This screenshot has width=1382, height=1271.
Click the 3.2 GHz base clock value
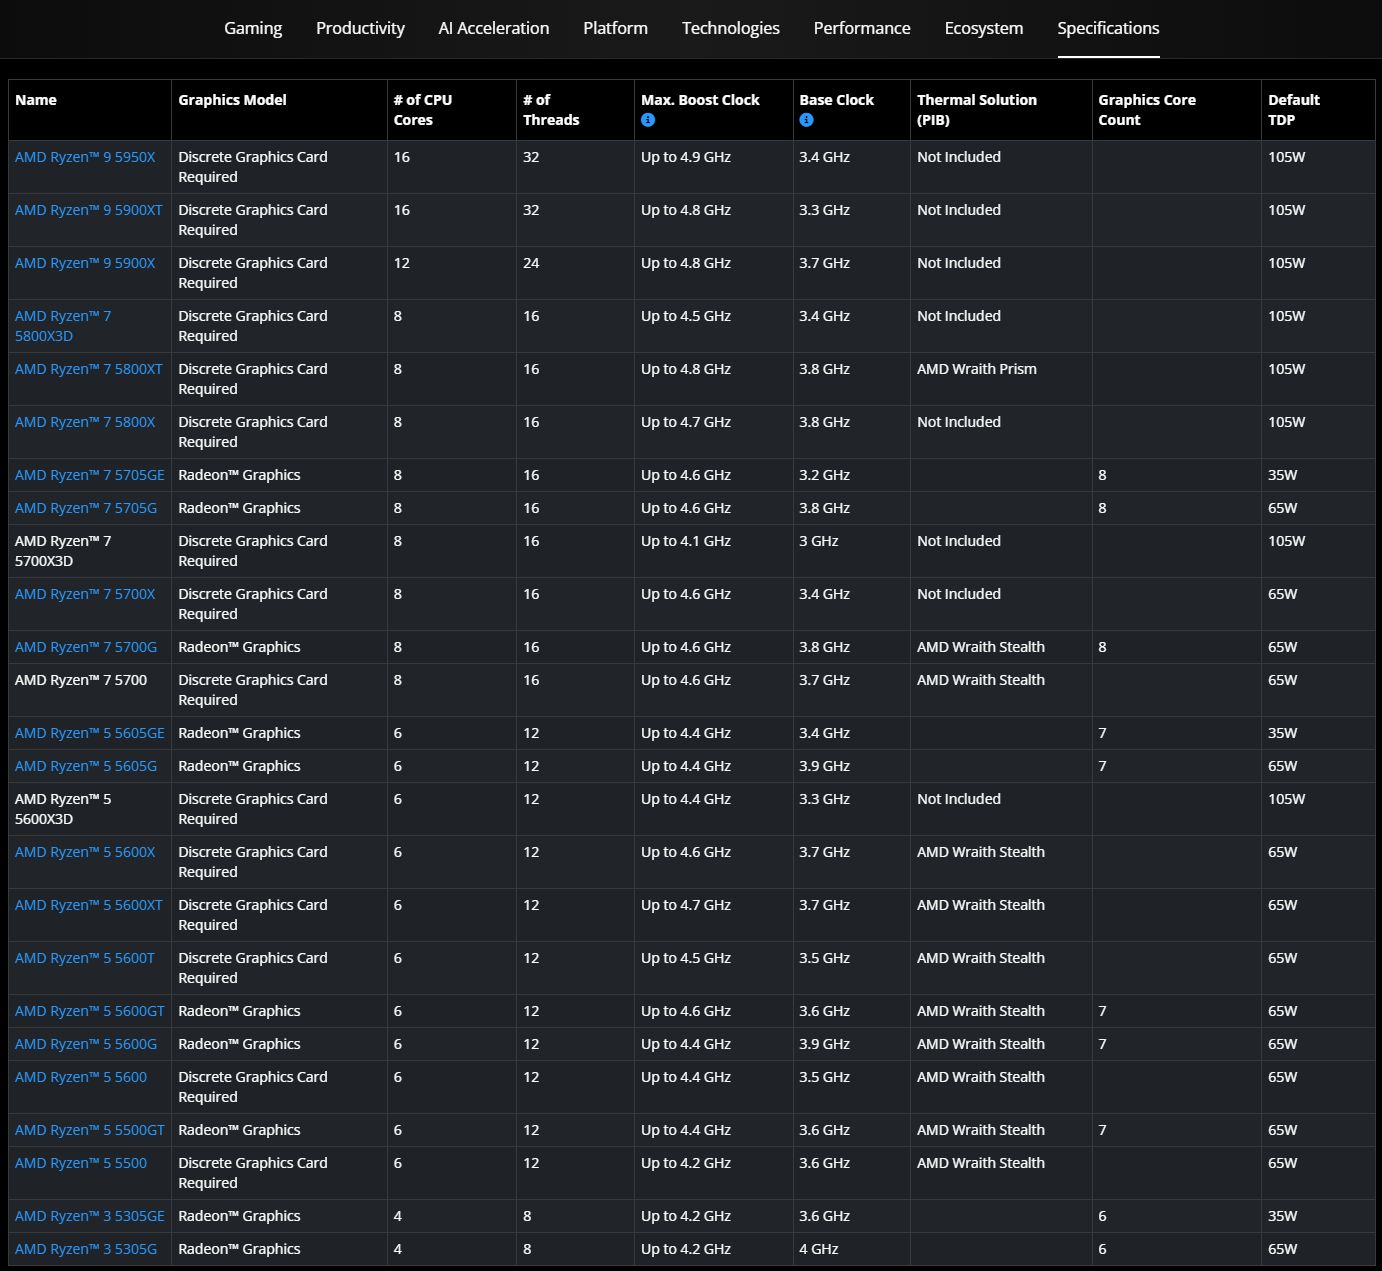(x=825, y=475)
